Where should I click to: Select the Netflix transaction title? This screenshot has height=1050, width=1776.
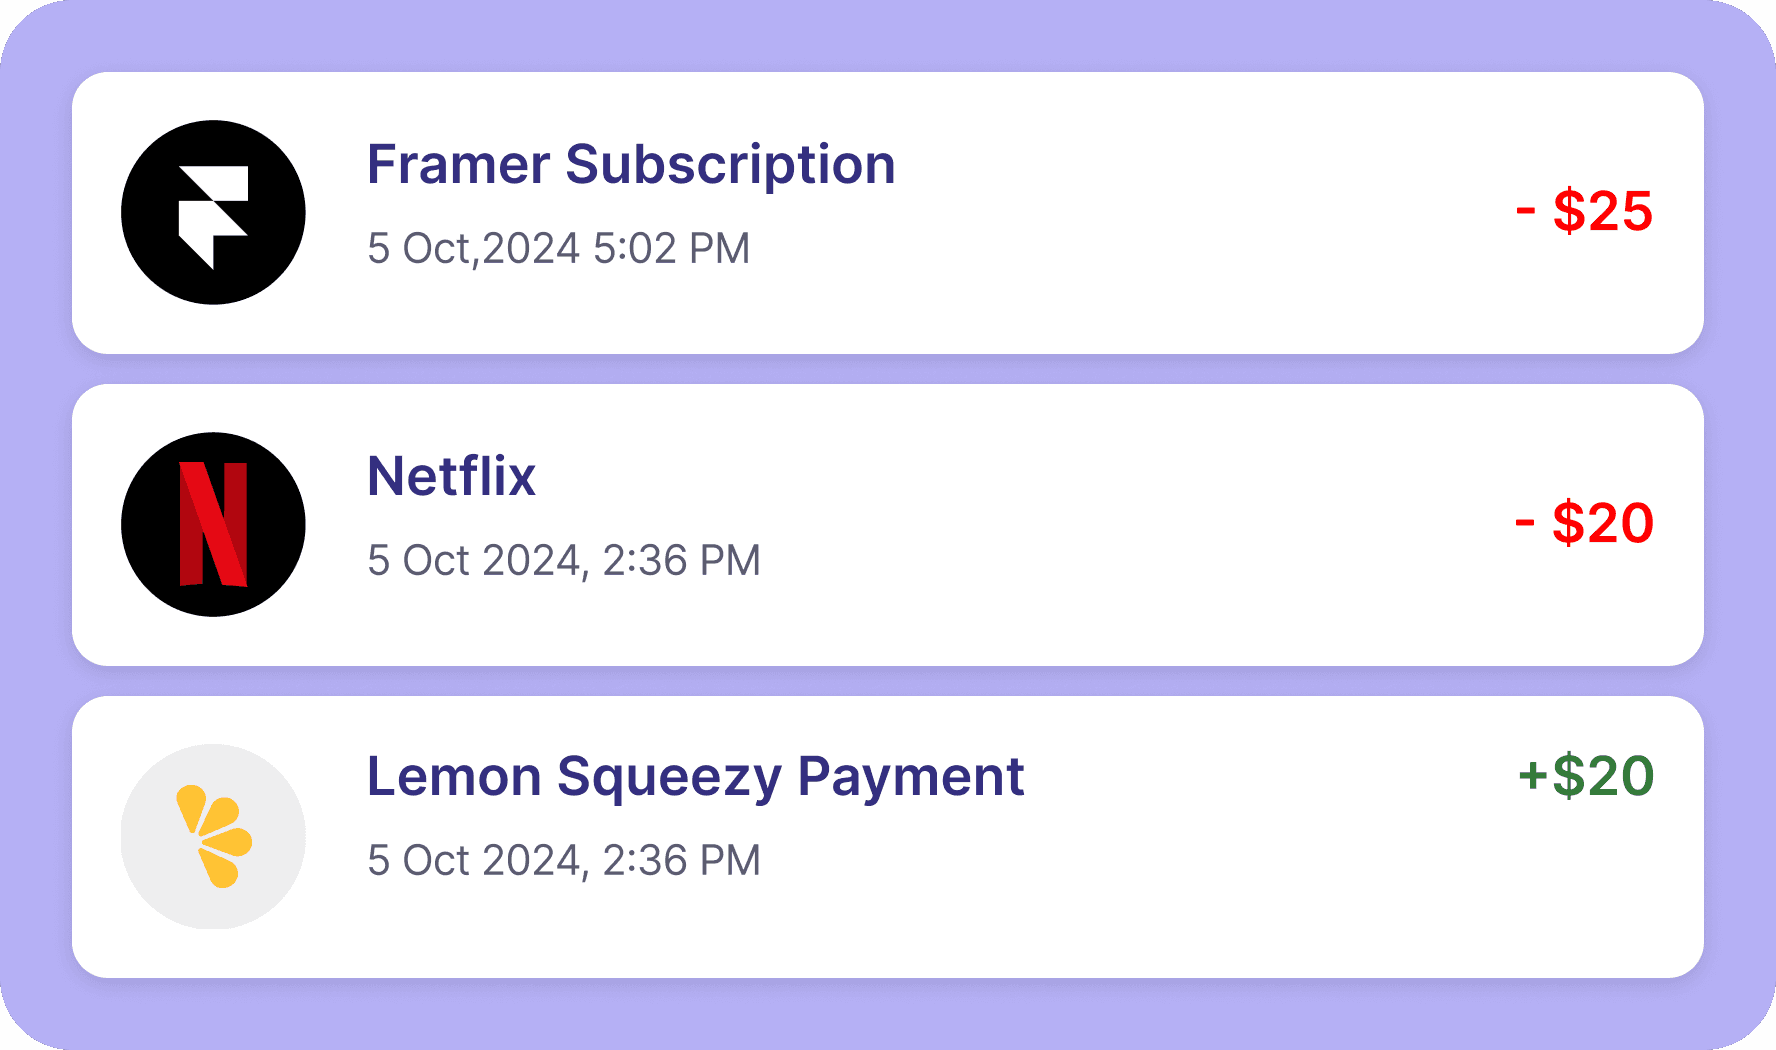click(x=451, y=476)
